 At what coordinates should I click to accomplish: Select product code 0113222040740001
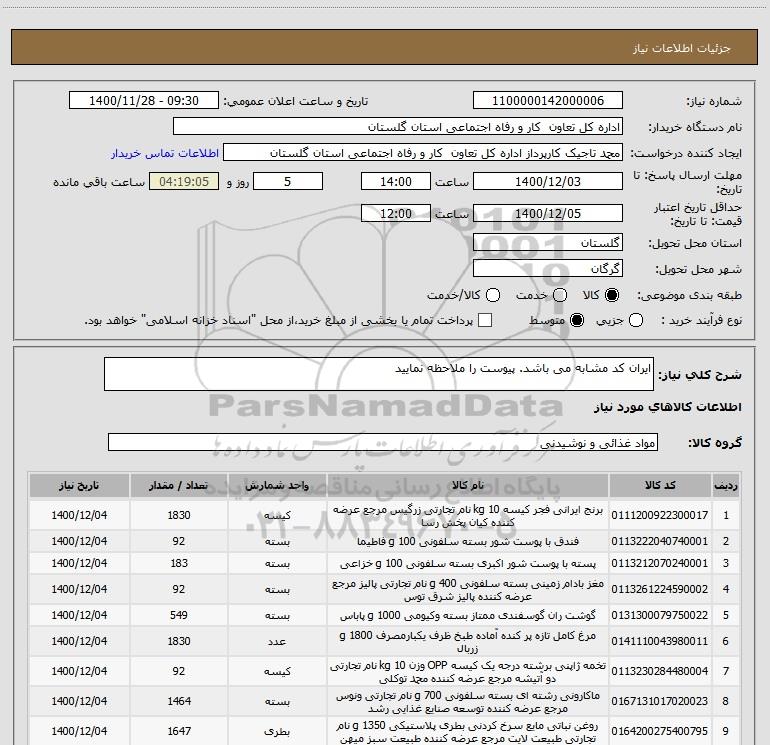(x=660, y=541)
